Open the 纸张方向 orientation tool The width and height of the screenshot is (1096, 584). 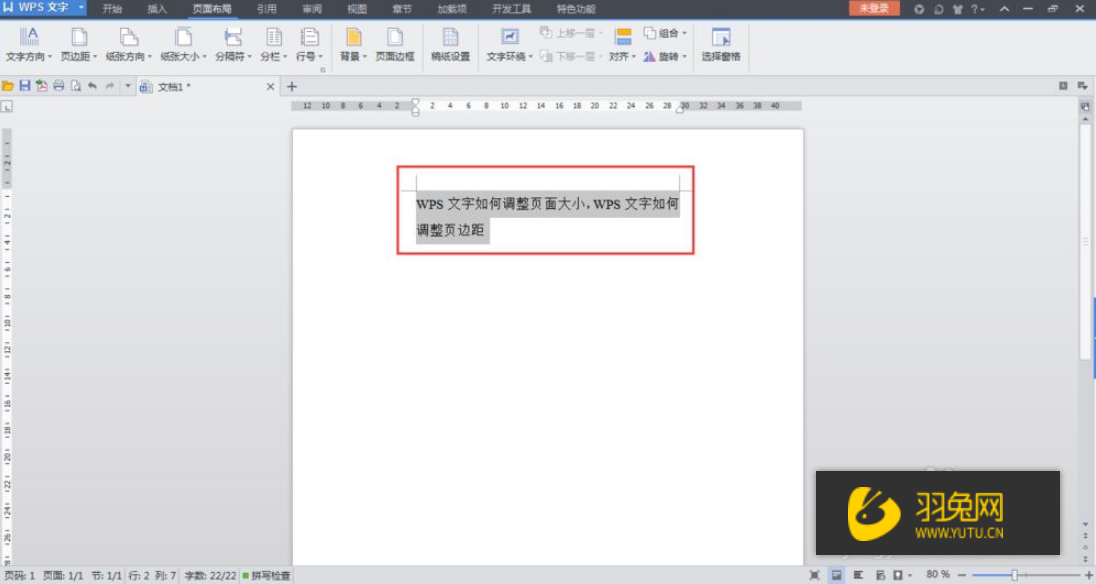[x=129, y=45]
